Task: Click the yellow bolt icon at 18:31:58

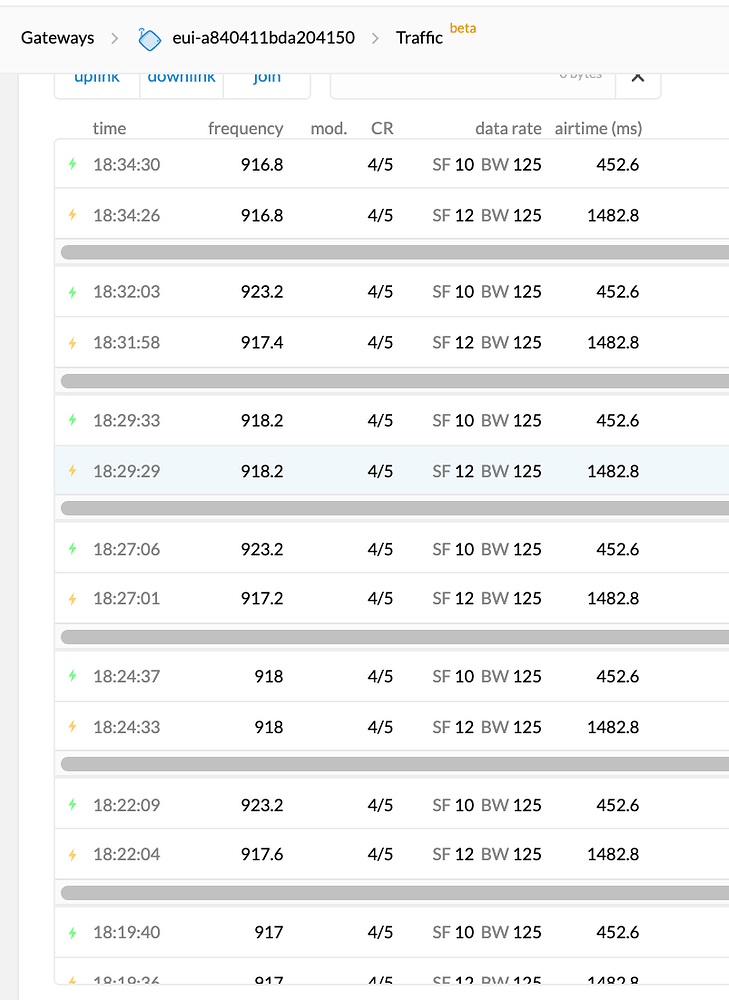Action: click(x=73, y=343)
